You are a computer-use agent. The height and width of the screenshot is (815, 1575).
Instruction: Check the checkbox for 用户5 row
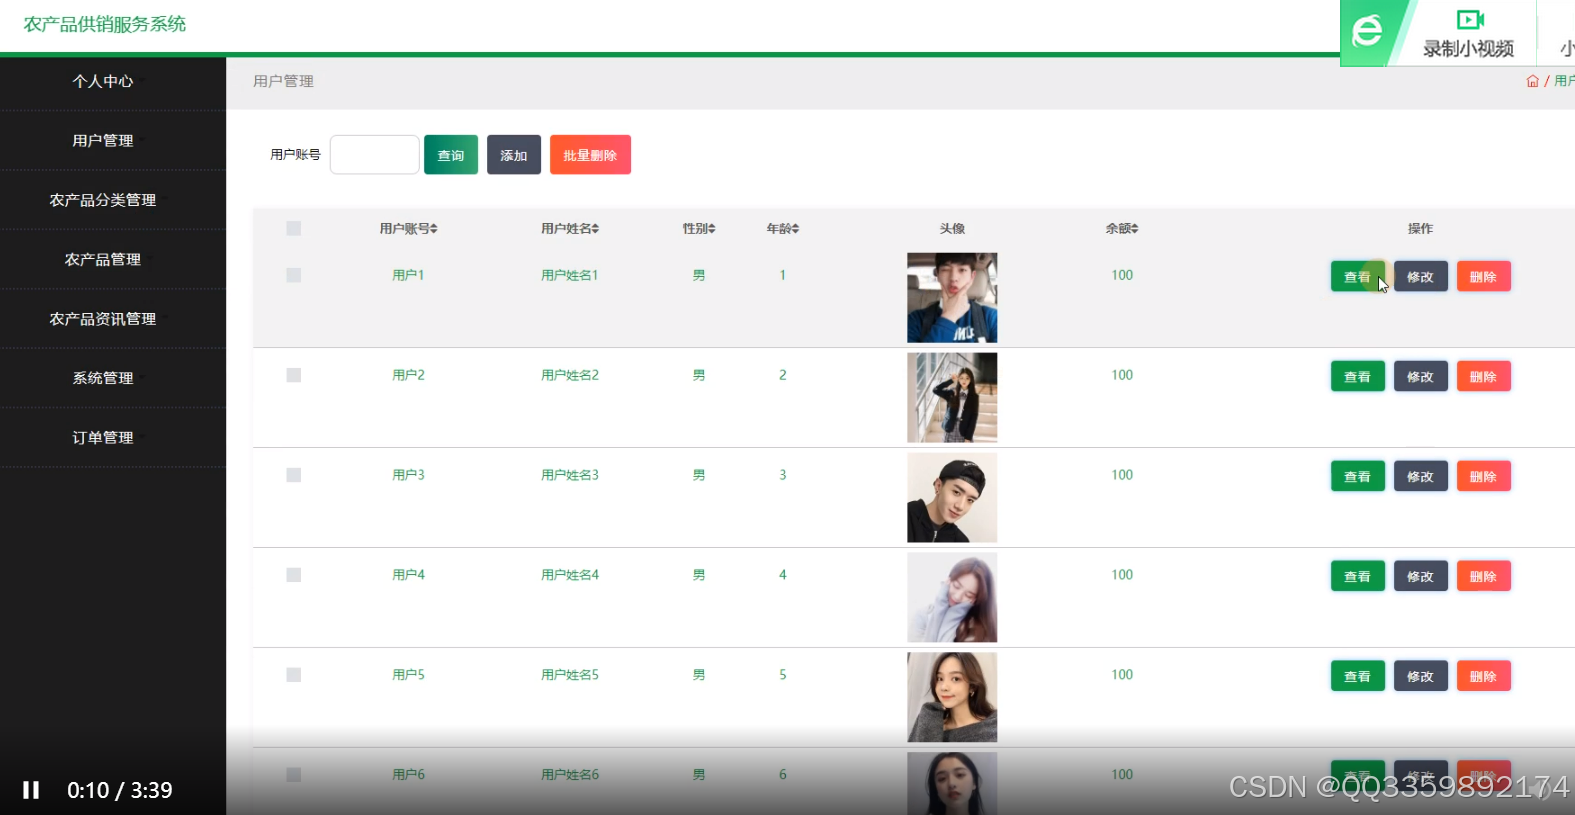[x=294, y=675]
